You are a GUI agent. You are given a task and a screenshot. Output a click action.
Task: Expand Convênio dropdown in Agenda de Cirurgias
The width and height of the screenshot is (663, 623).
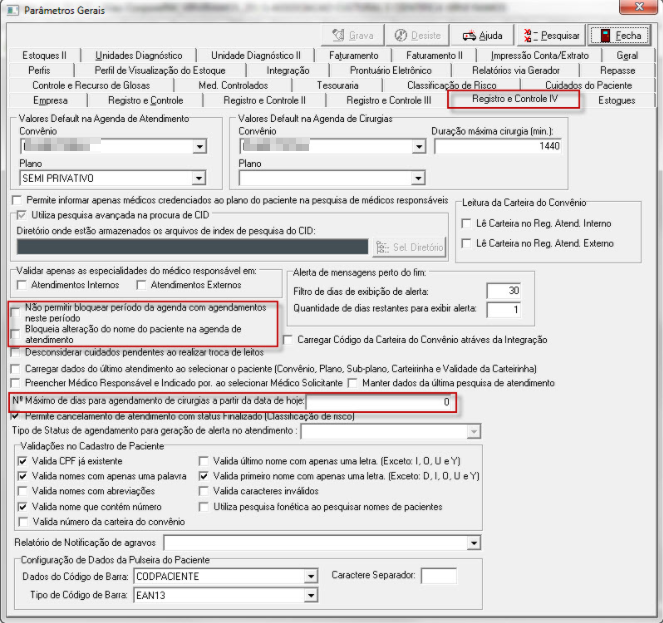(x=418, y=146)
